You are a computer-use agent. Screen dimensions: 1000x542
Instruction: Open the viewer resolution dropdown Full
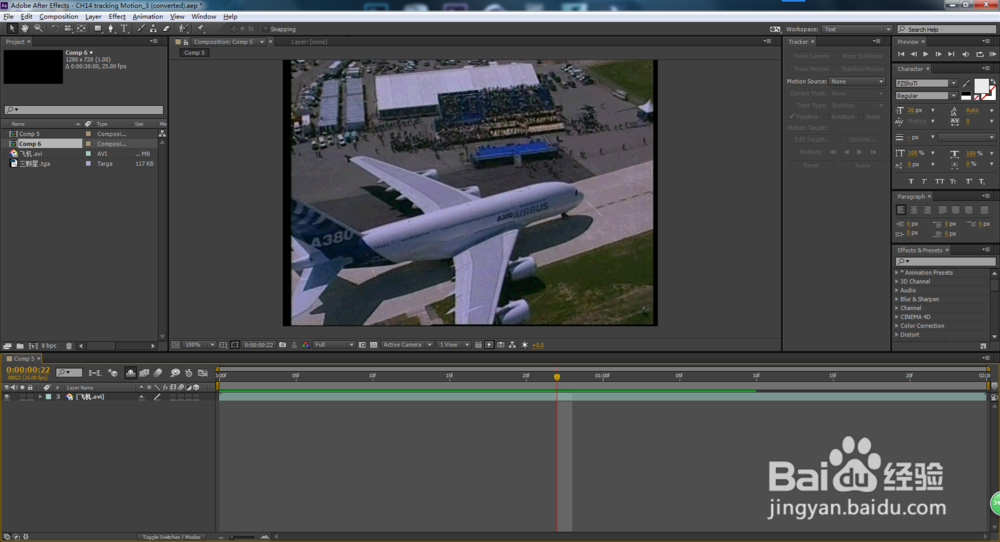(334, 345)
